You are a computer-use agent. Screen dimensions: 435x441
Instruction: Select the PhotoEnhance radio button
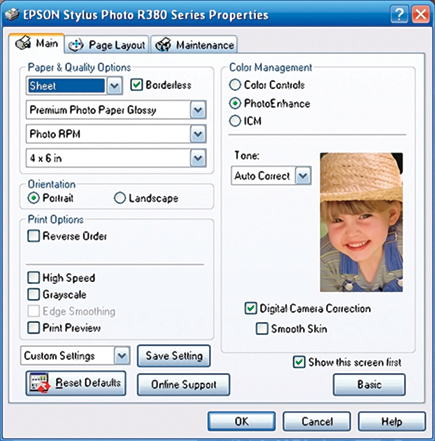point(235,103)
